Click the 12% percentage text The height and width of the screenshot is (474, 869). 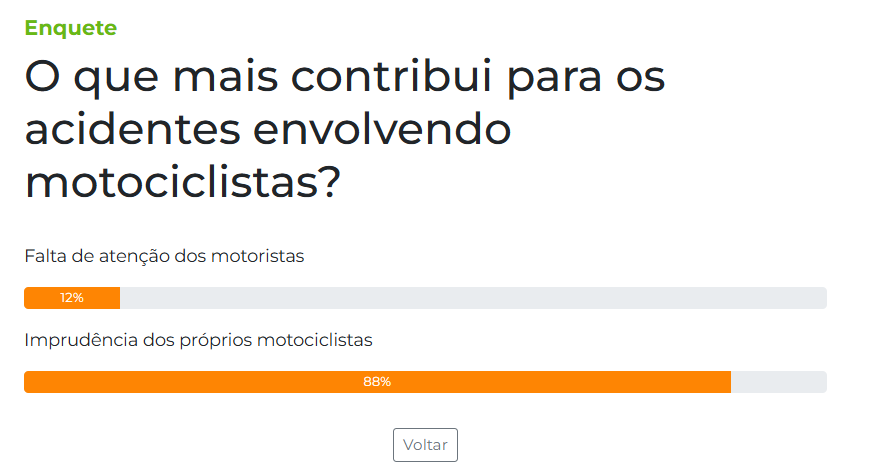click(72, 298)
